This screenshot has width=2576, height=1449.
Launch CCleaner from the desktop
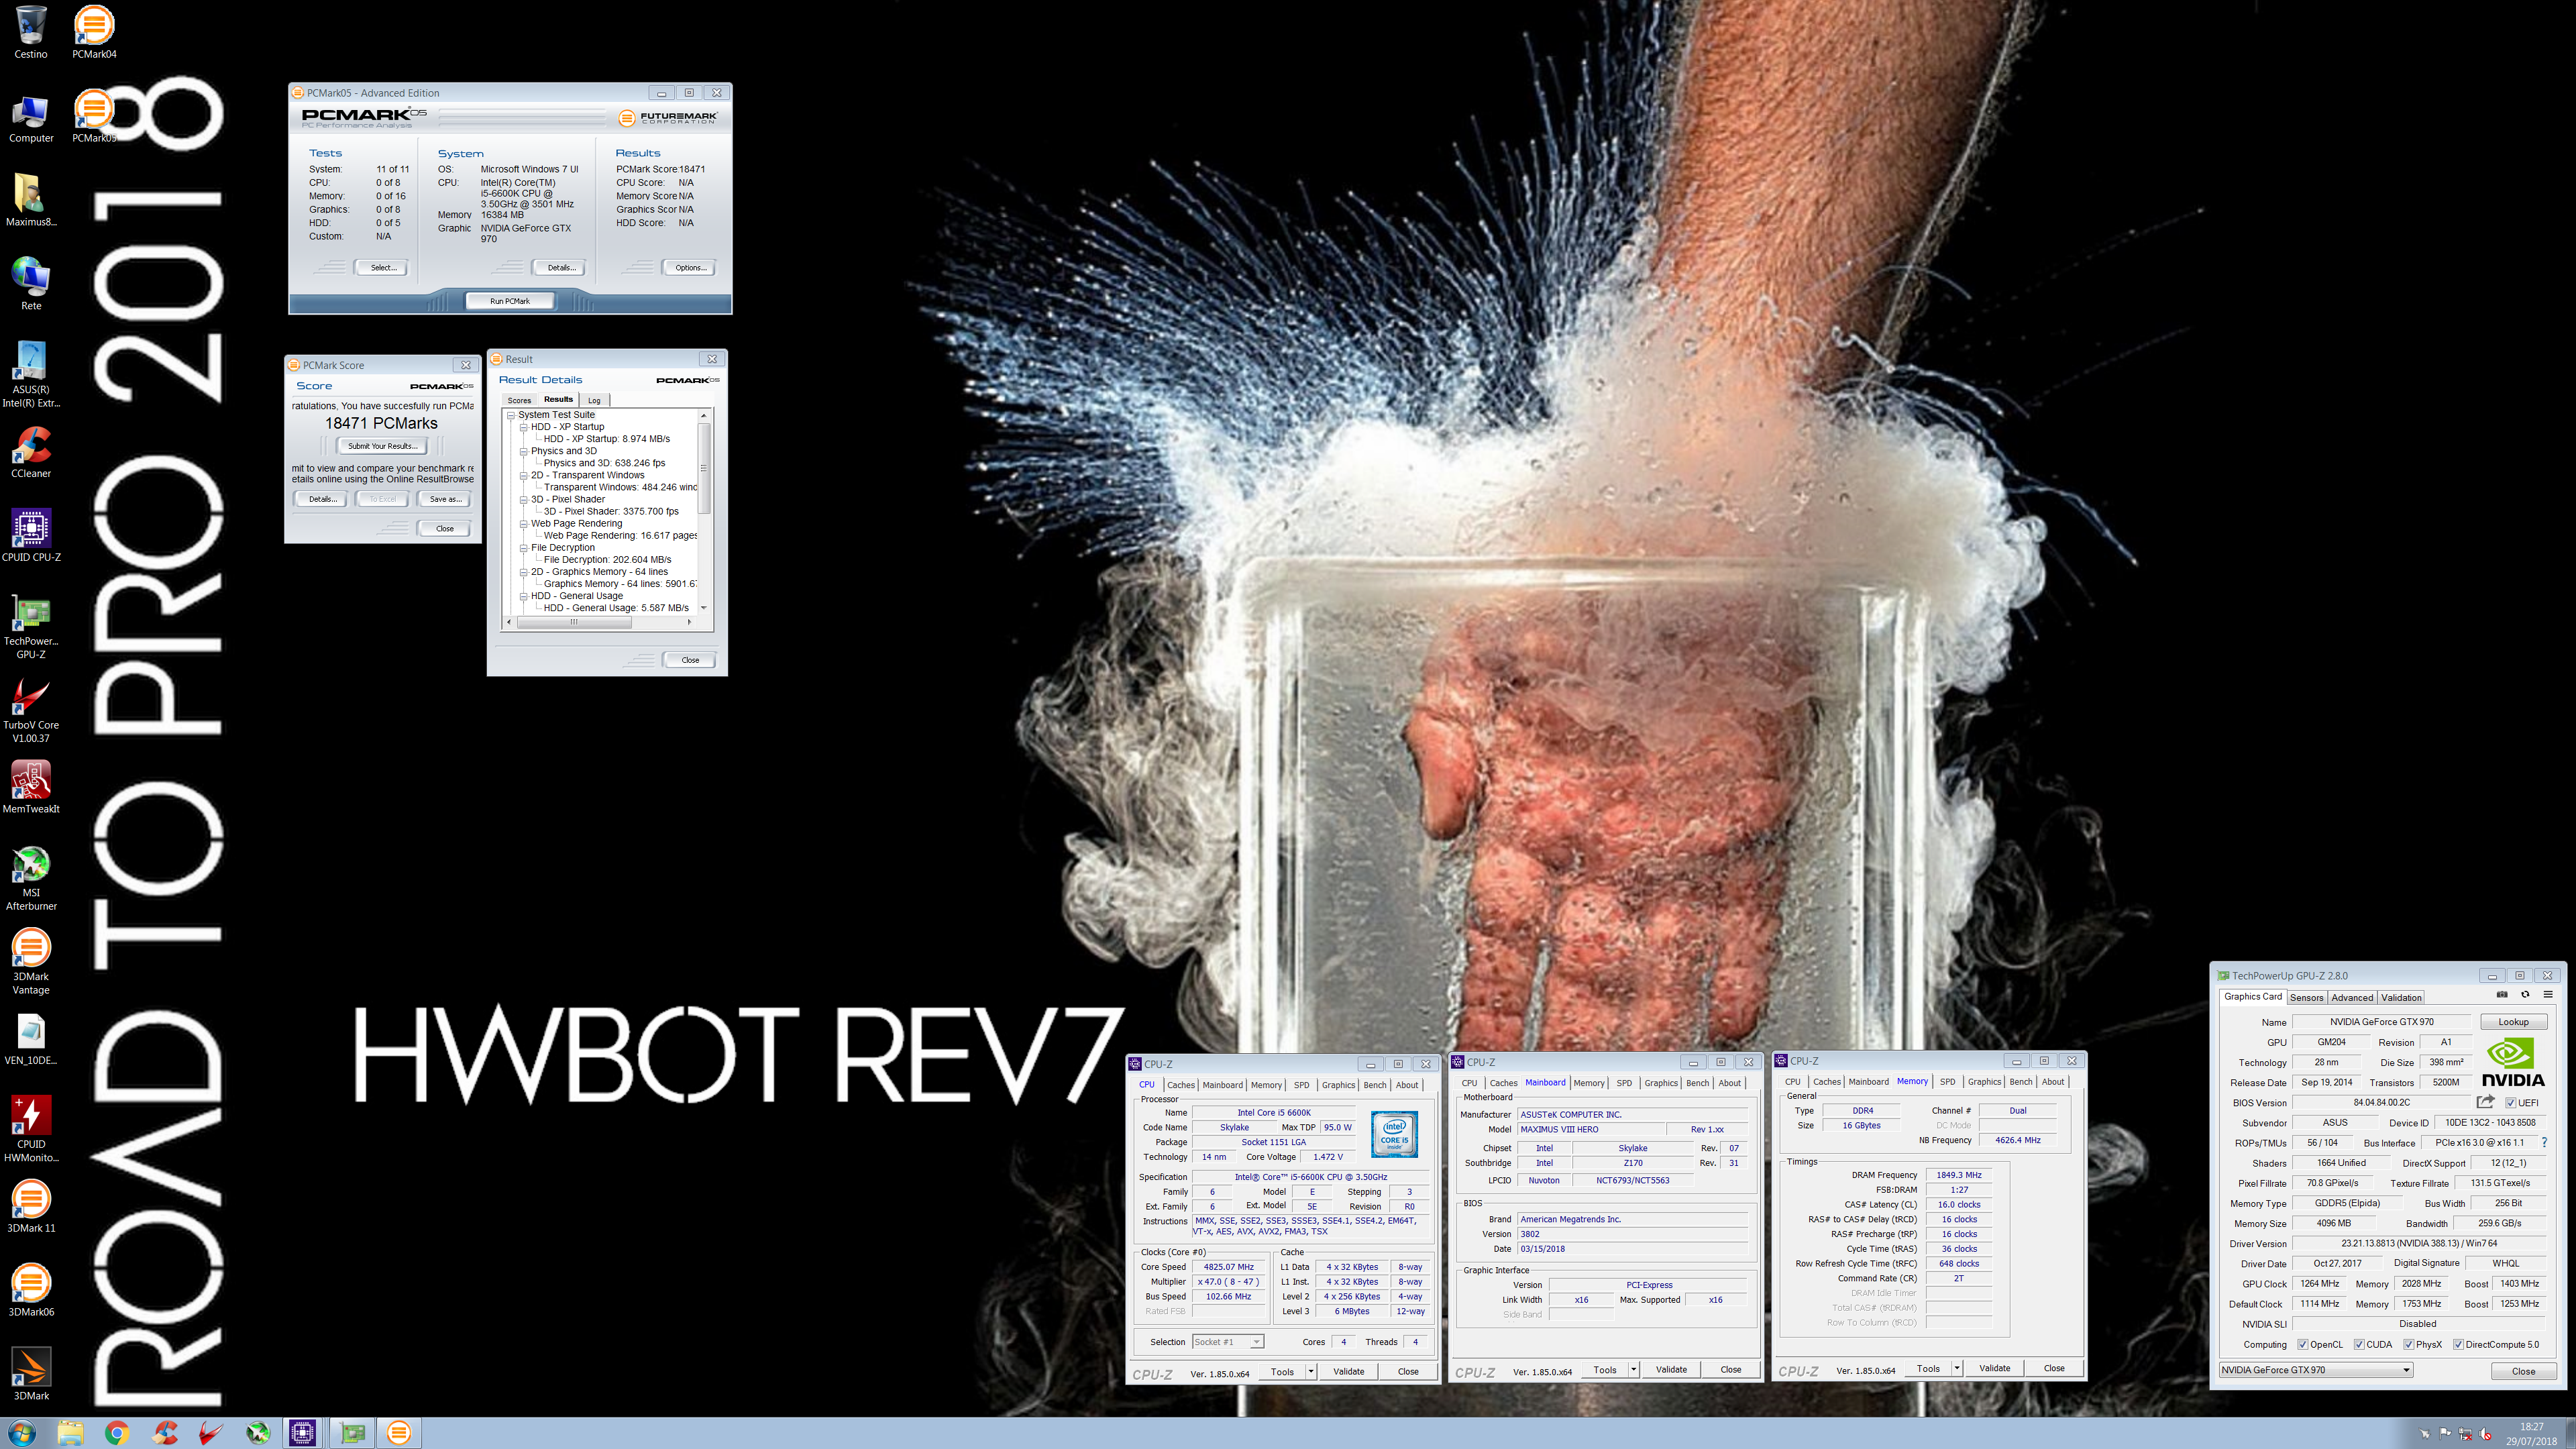(31, 452)
